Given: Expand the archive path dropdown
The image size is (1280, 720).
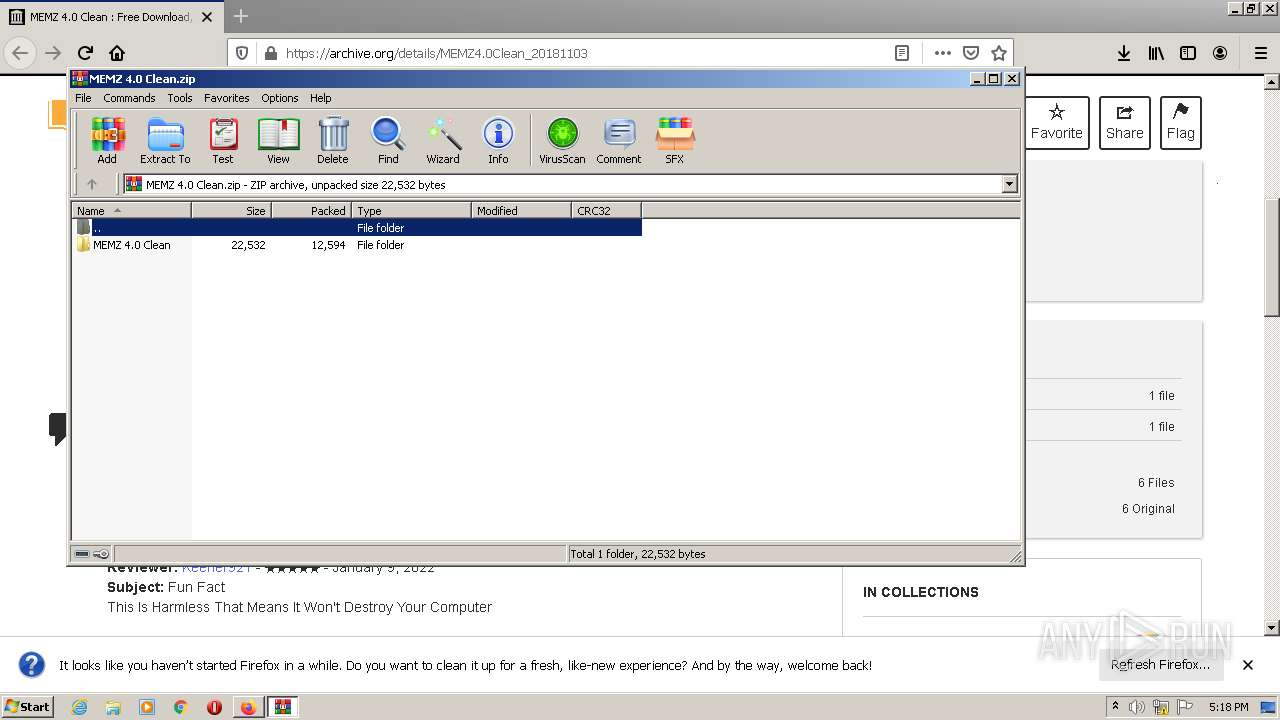Looking at the screenshot, I should click(1009, 184).
